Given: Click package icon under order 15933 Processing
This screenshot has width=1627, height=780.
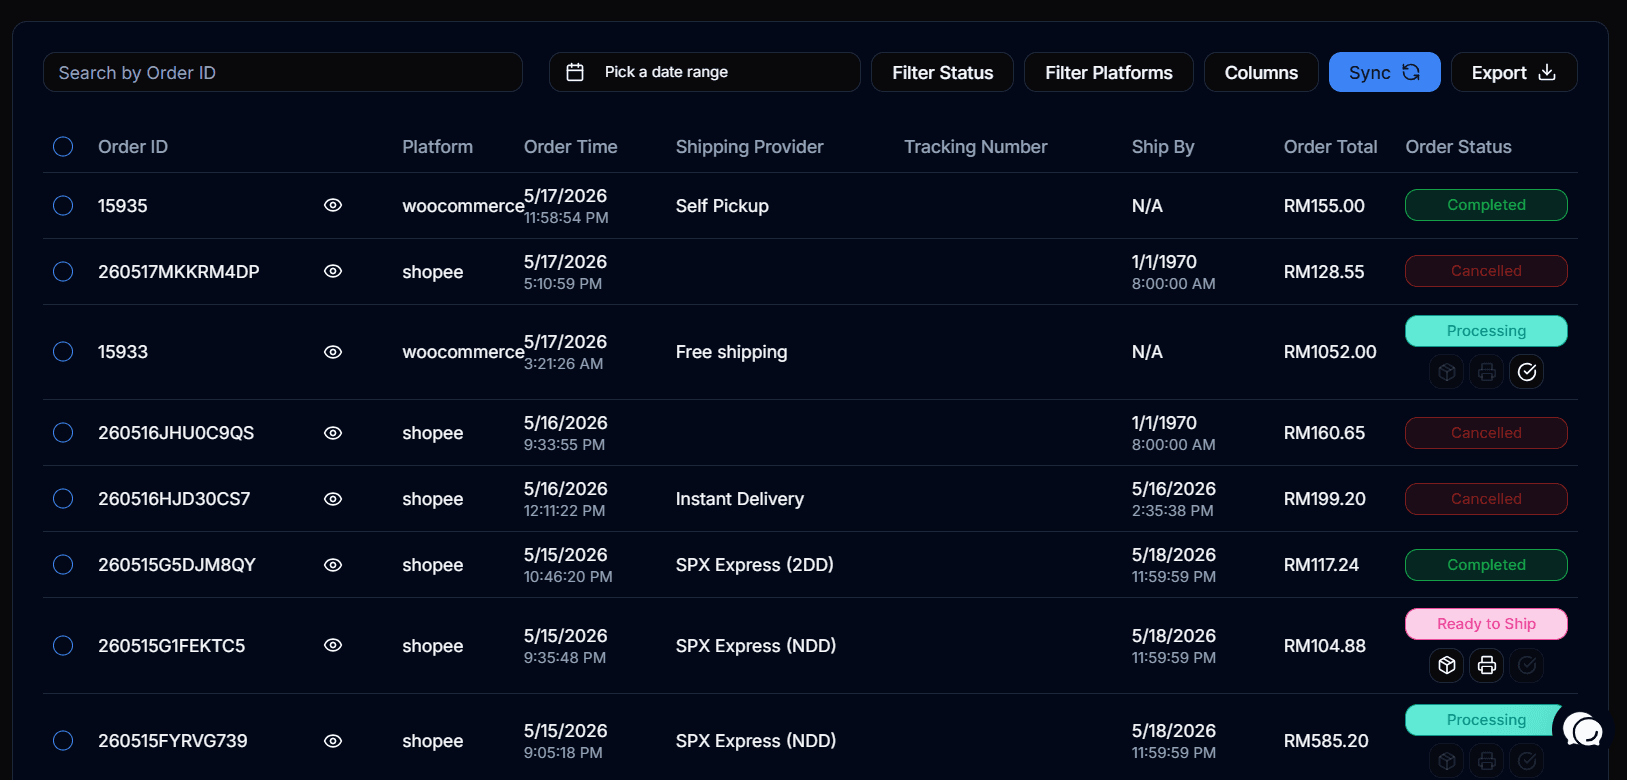Looking at the screenshot, I should [1447, 372].
